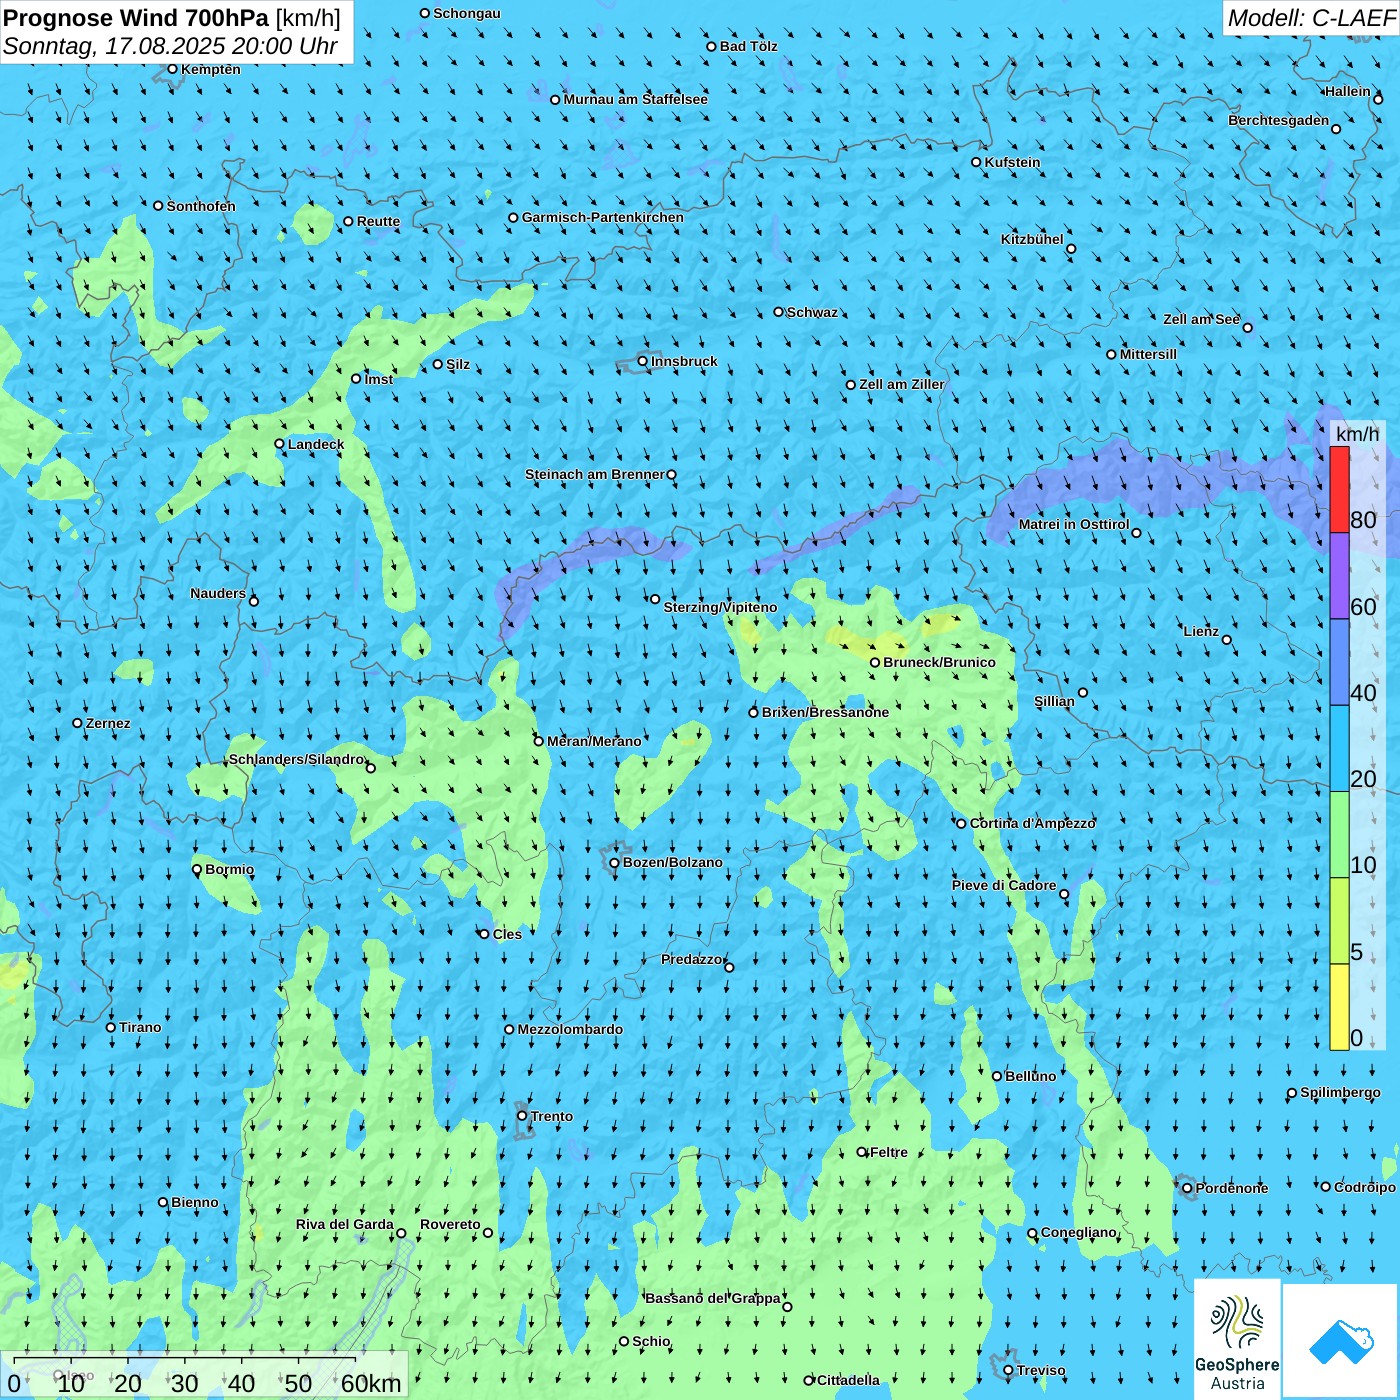Click the 'Modell: C-LAEF' label
Viewport: 1400px width, 1400px height.
(x=1311, y=17)
